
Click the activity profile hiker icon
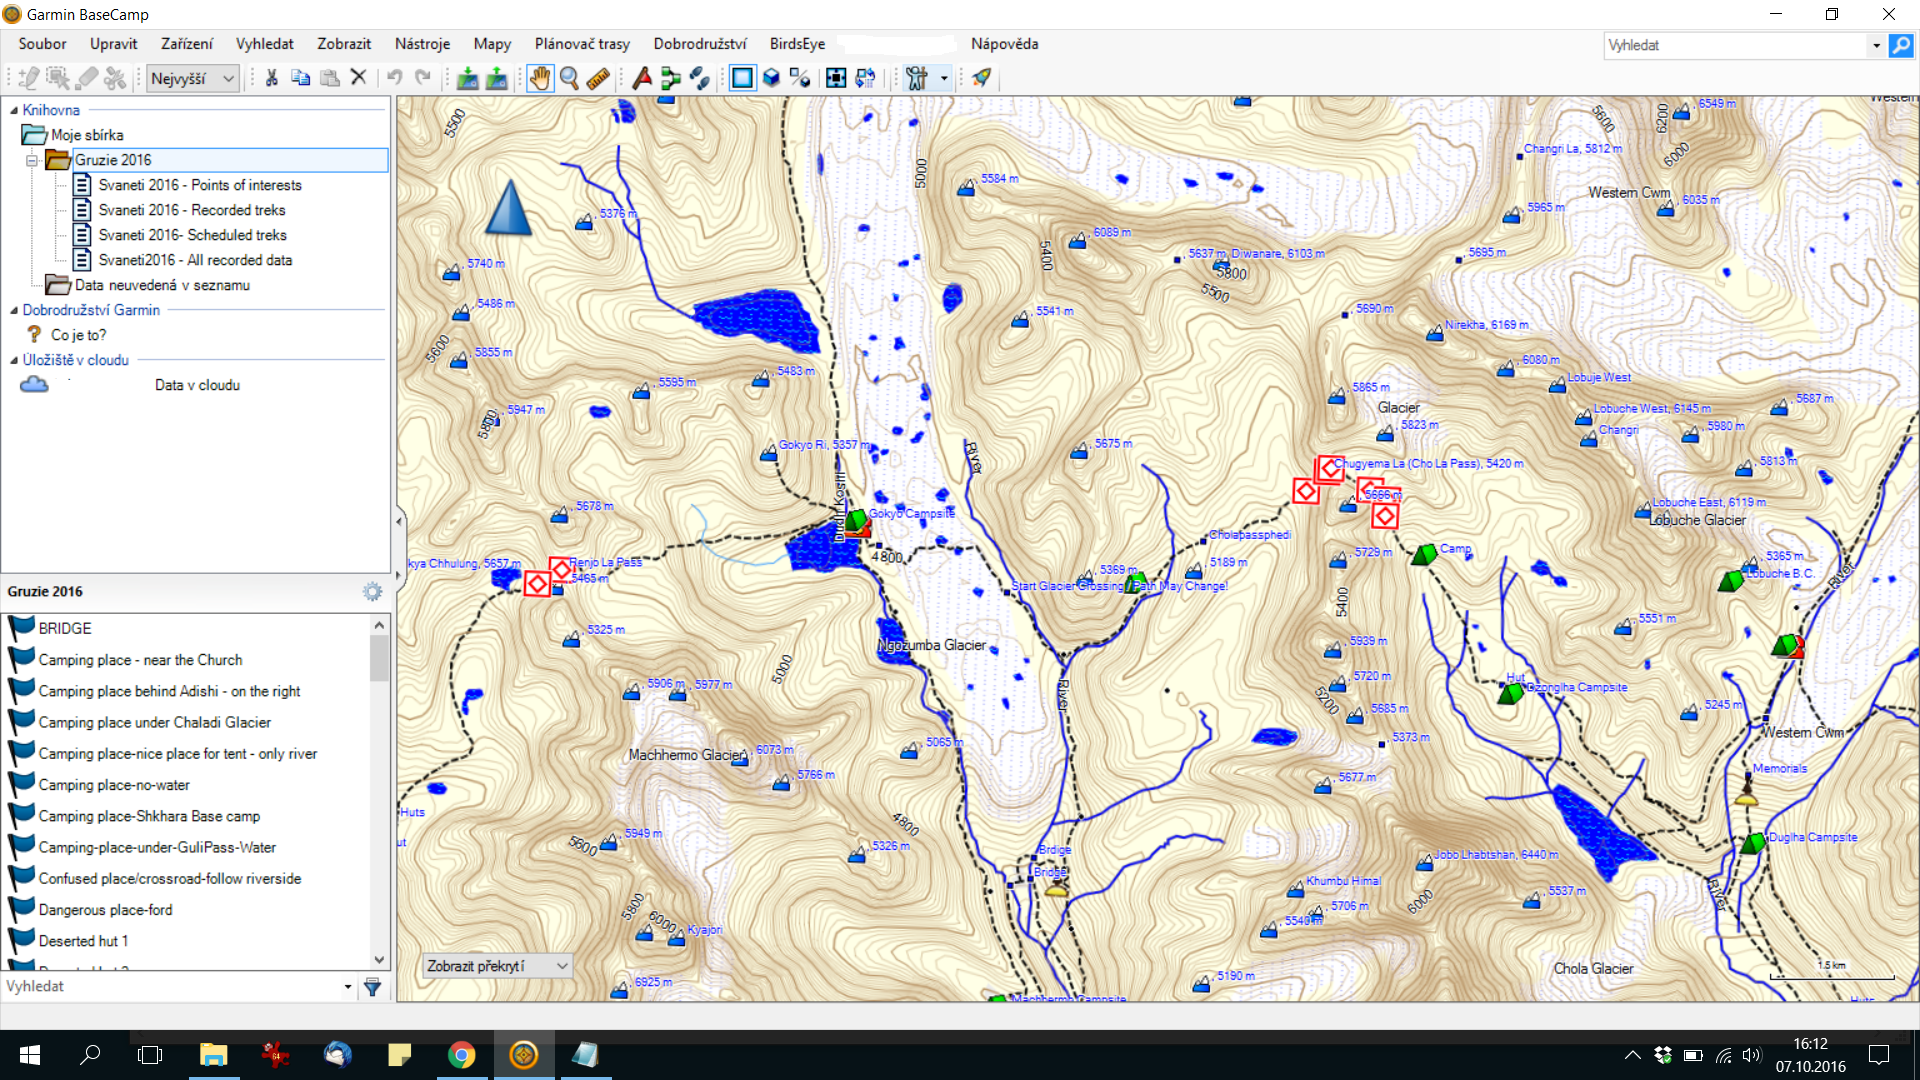pos(917,78)
